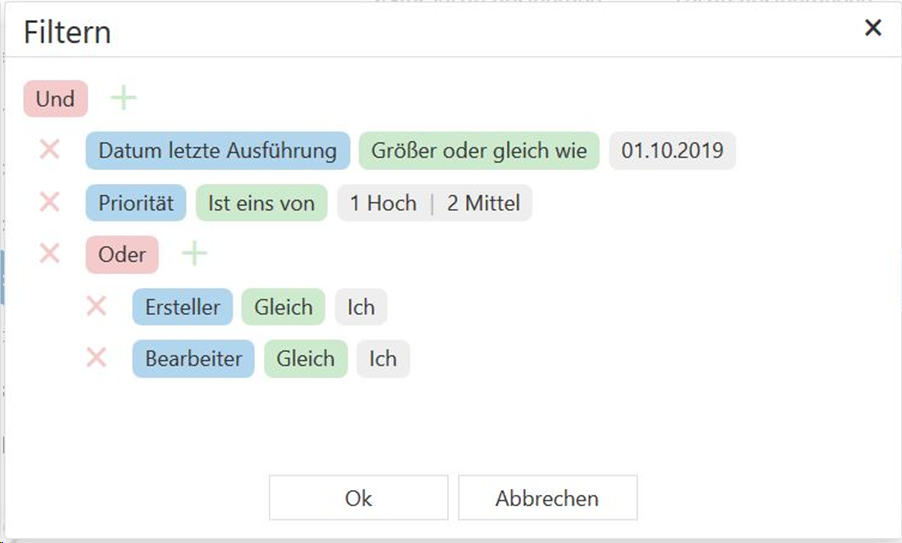Edit the 01.10.2019 date value
The height and width of the screenshot is (543, 902).
coord(672,151)
